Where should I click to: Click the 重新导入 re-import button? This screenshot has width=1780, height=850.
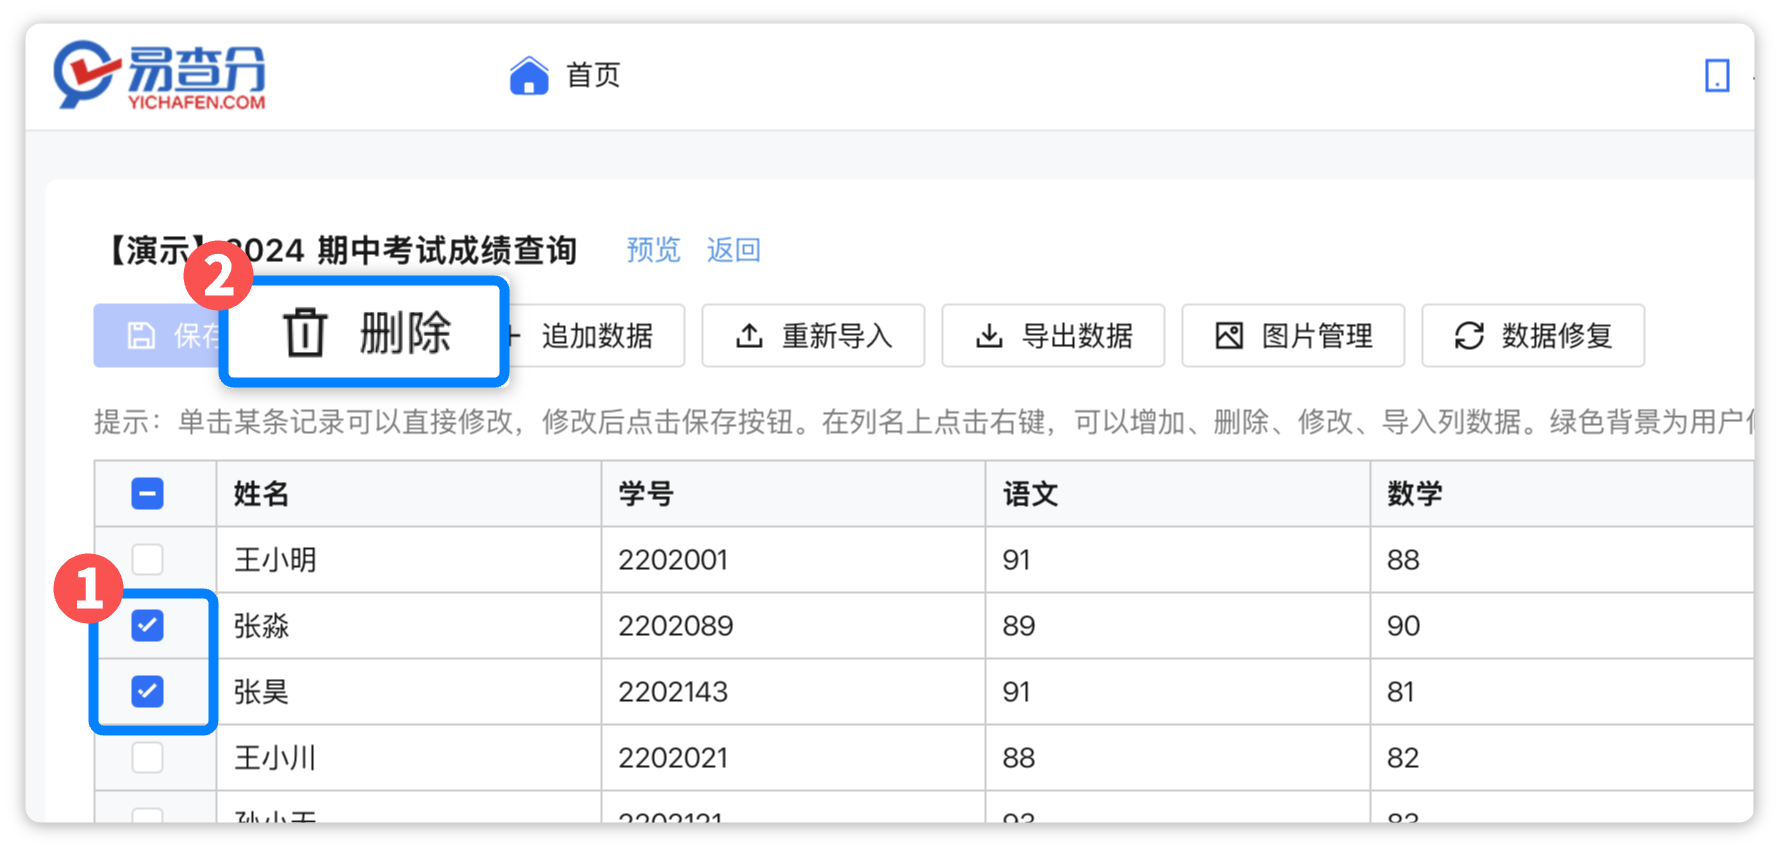813,336
